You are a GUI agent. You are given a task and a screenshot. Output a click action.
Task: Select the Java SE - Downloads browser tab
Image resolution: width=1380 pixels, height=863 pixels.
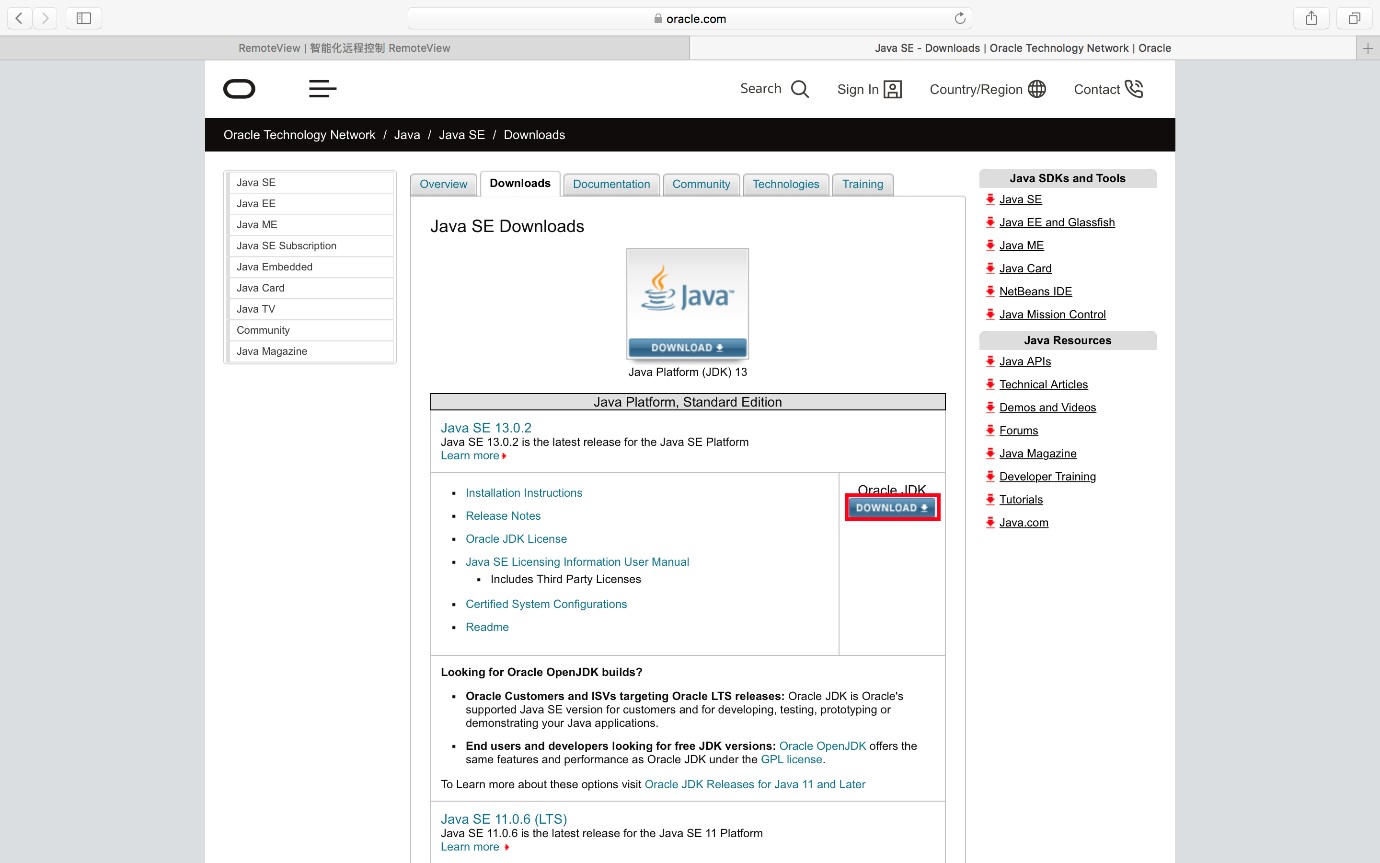pyautogui.click(x=1023, y=48)
